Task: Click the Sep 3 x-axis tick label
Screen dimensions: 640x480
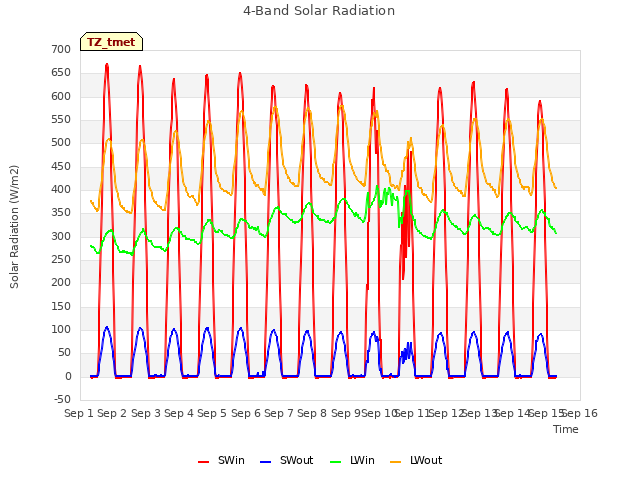Action: click(x=146, y=413)
